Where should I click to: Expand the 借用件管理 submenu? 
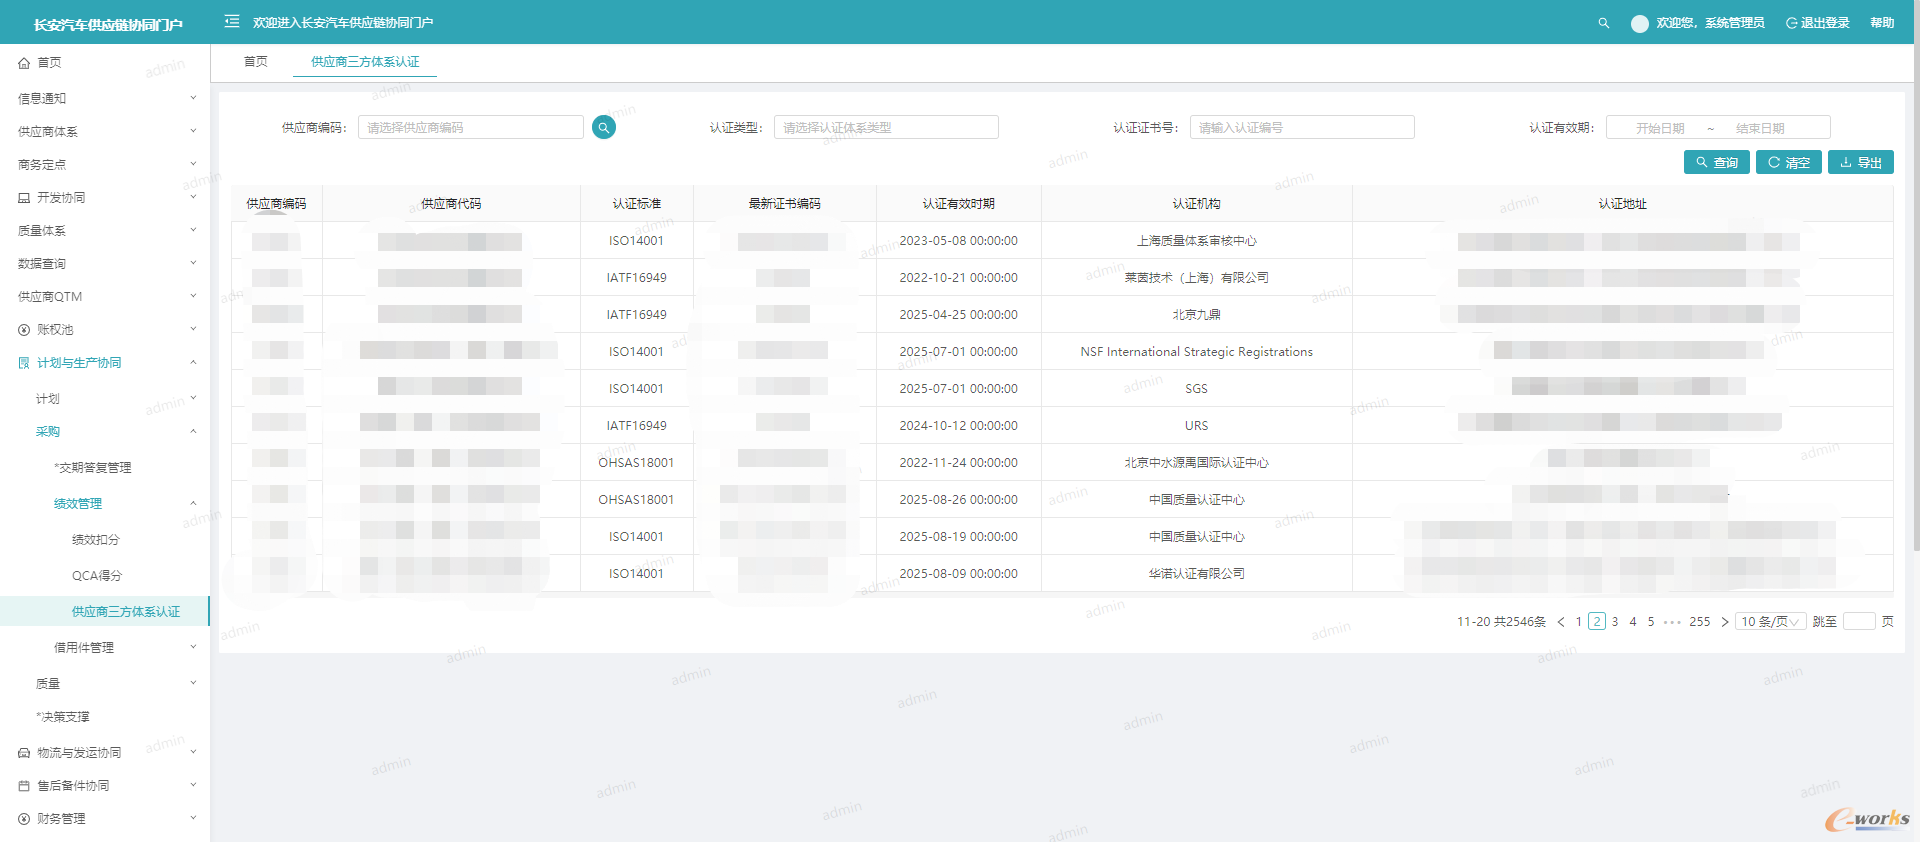(105, 647)
